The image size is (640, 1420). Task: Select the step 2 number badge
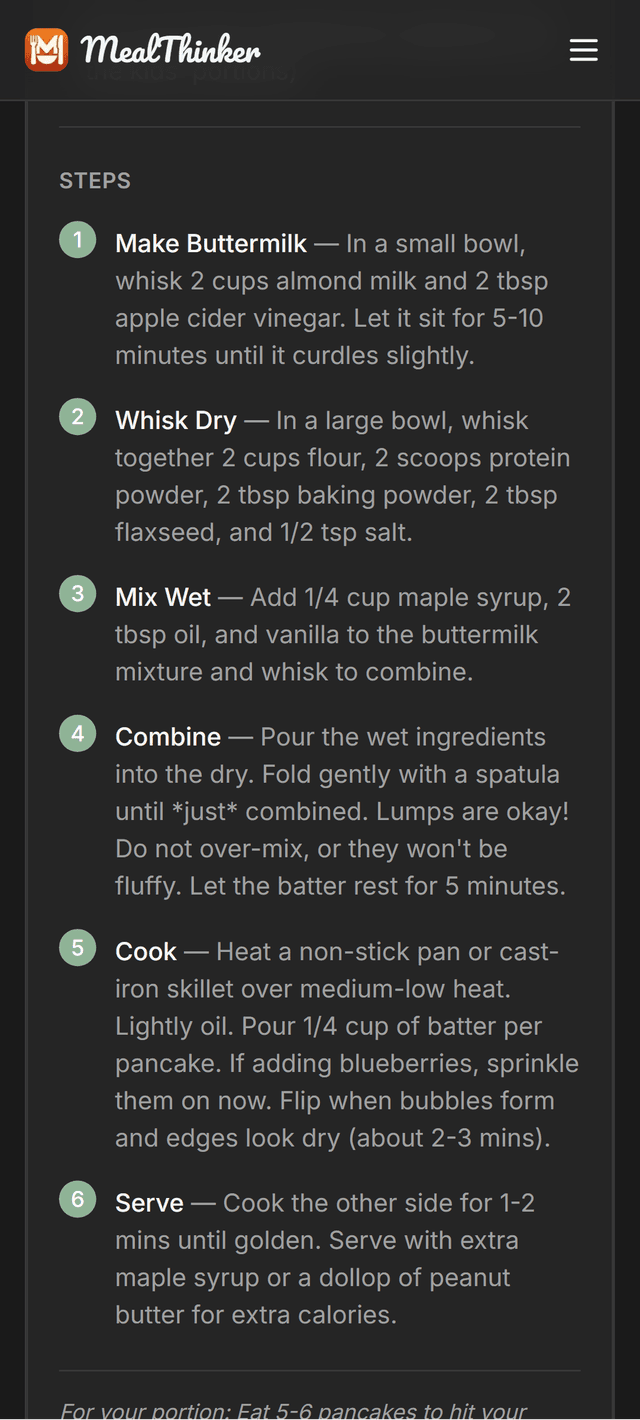click(77, 417)
